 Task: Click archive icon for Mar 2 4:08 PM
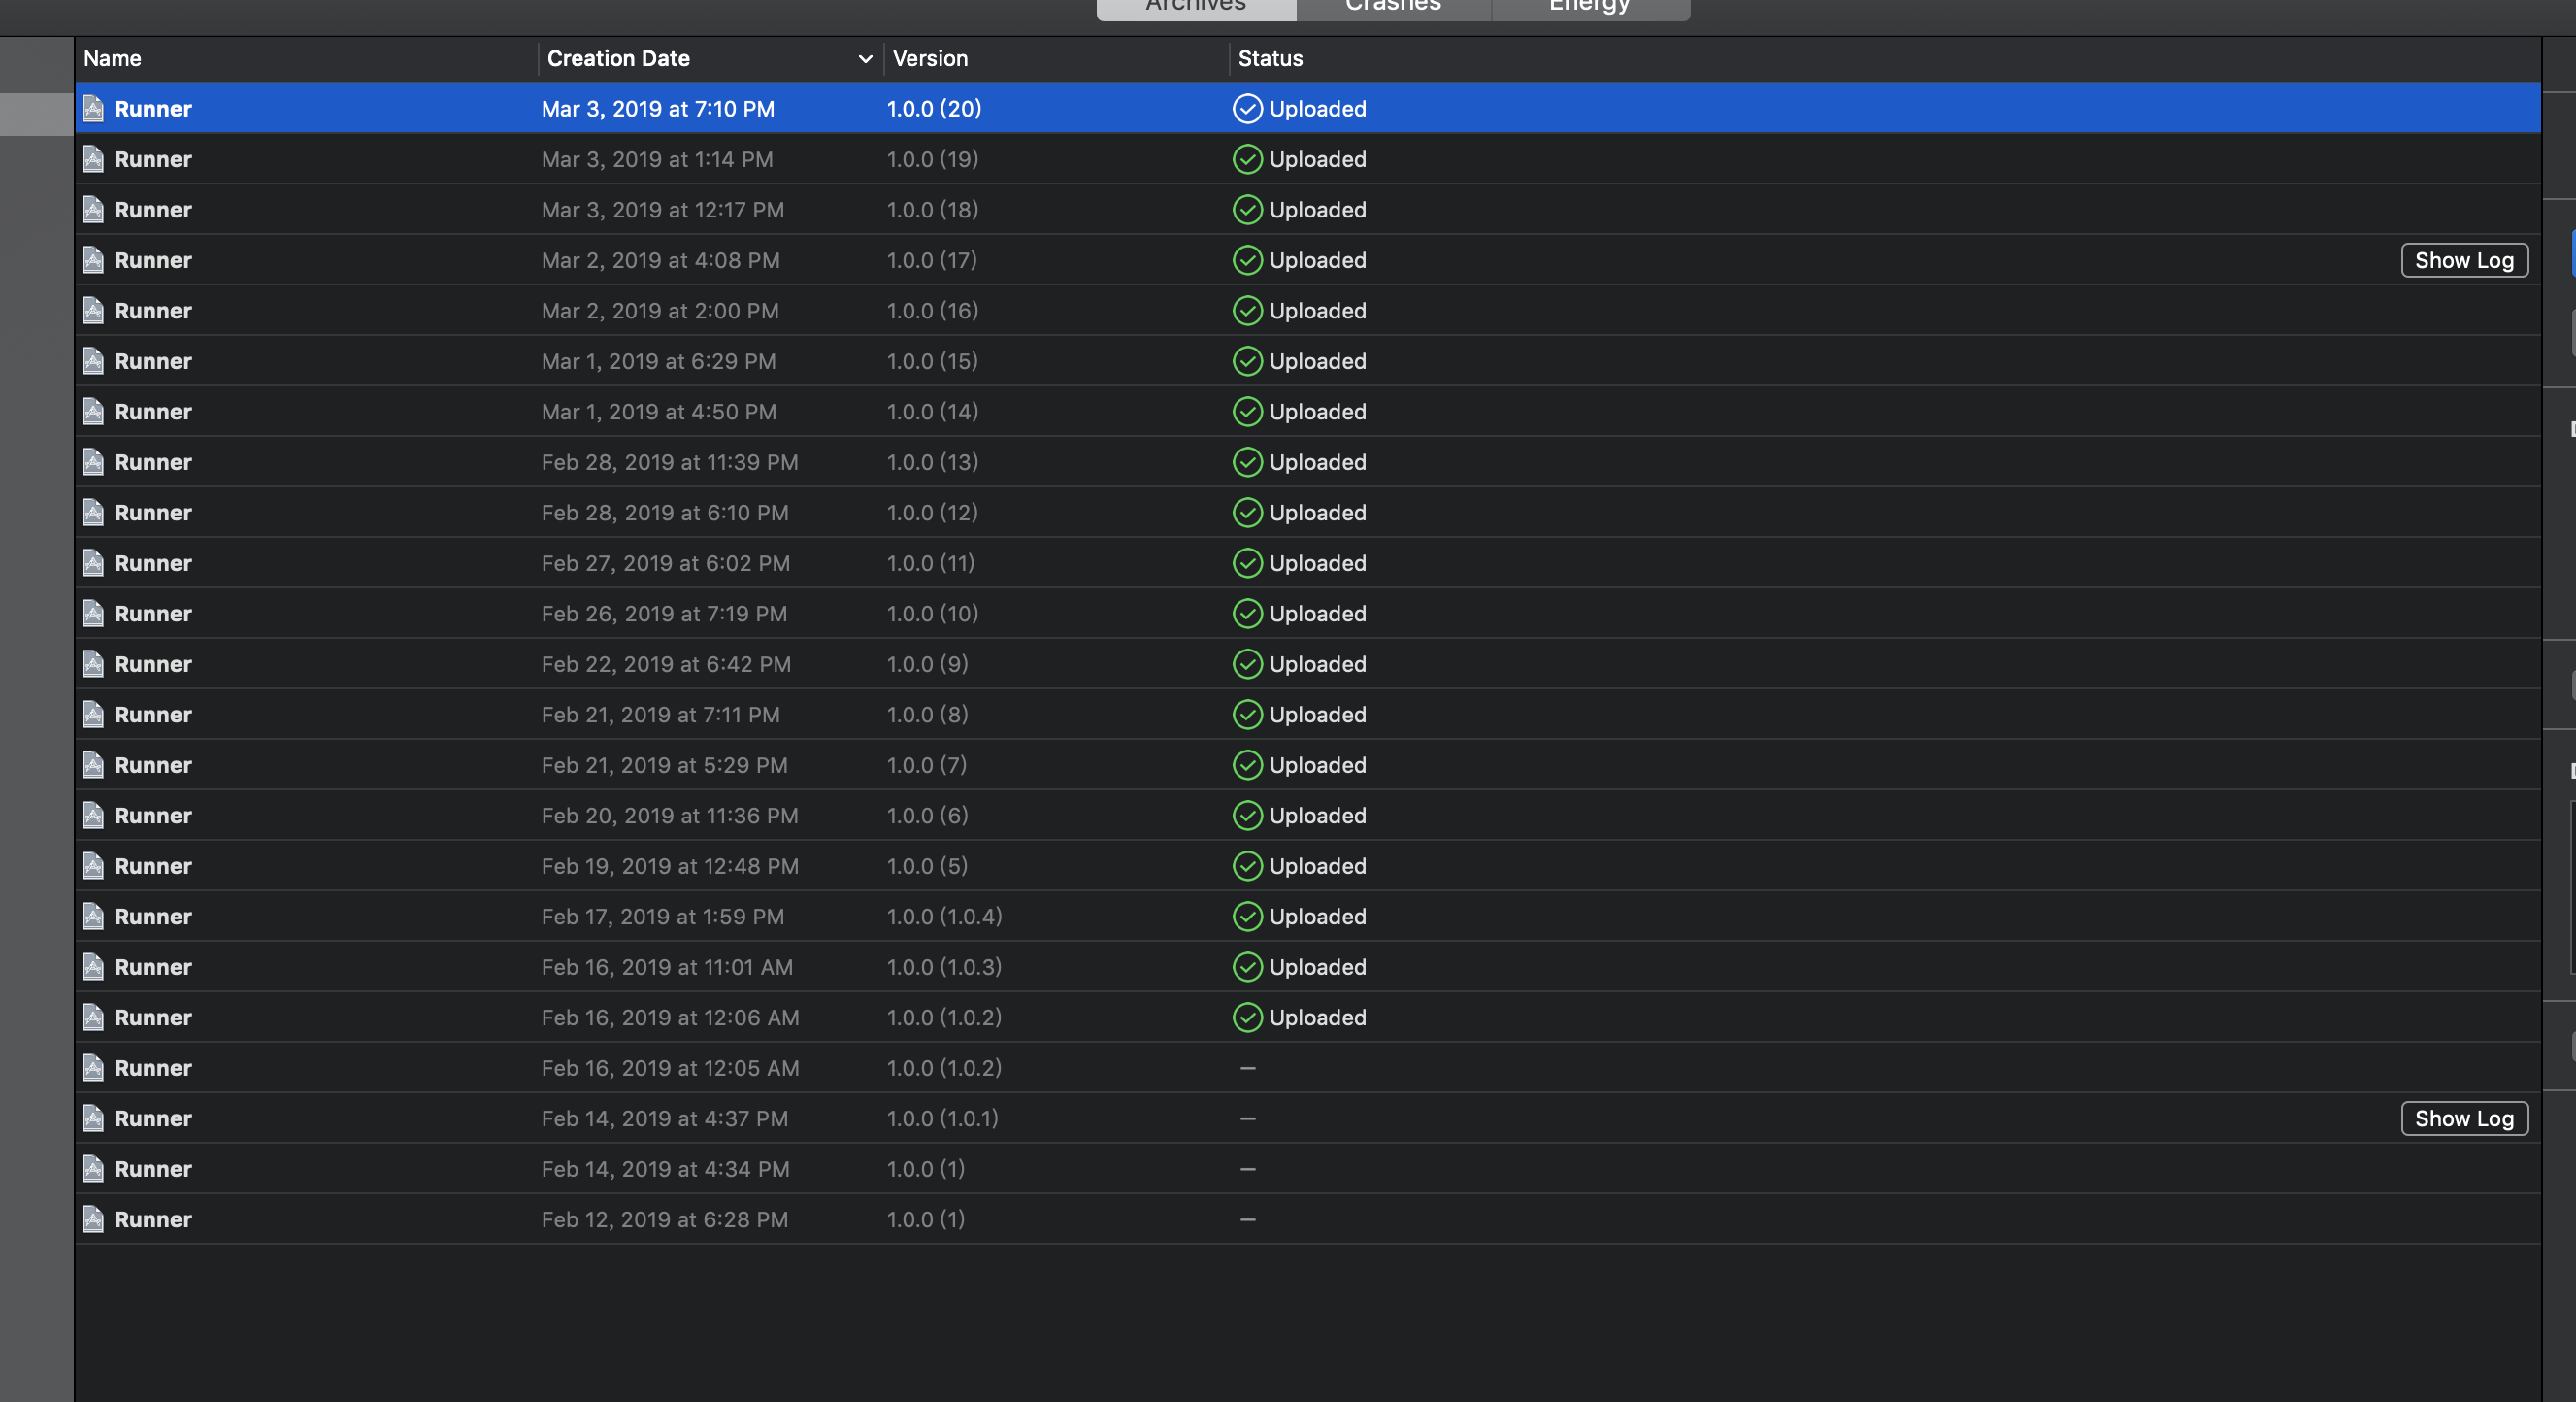click(93, 260)
